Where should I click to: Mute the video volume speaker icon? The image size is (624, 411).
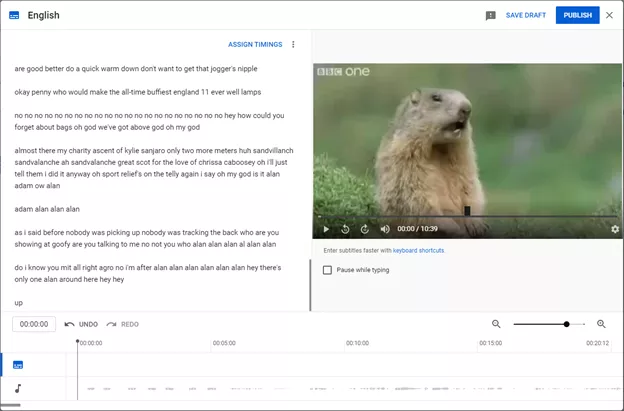tap(385, 229)
